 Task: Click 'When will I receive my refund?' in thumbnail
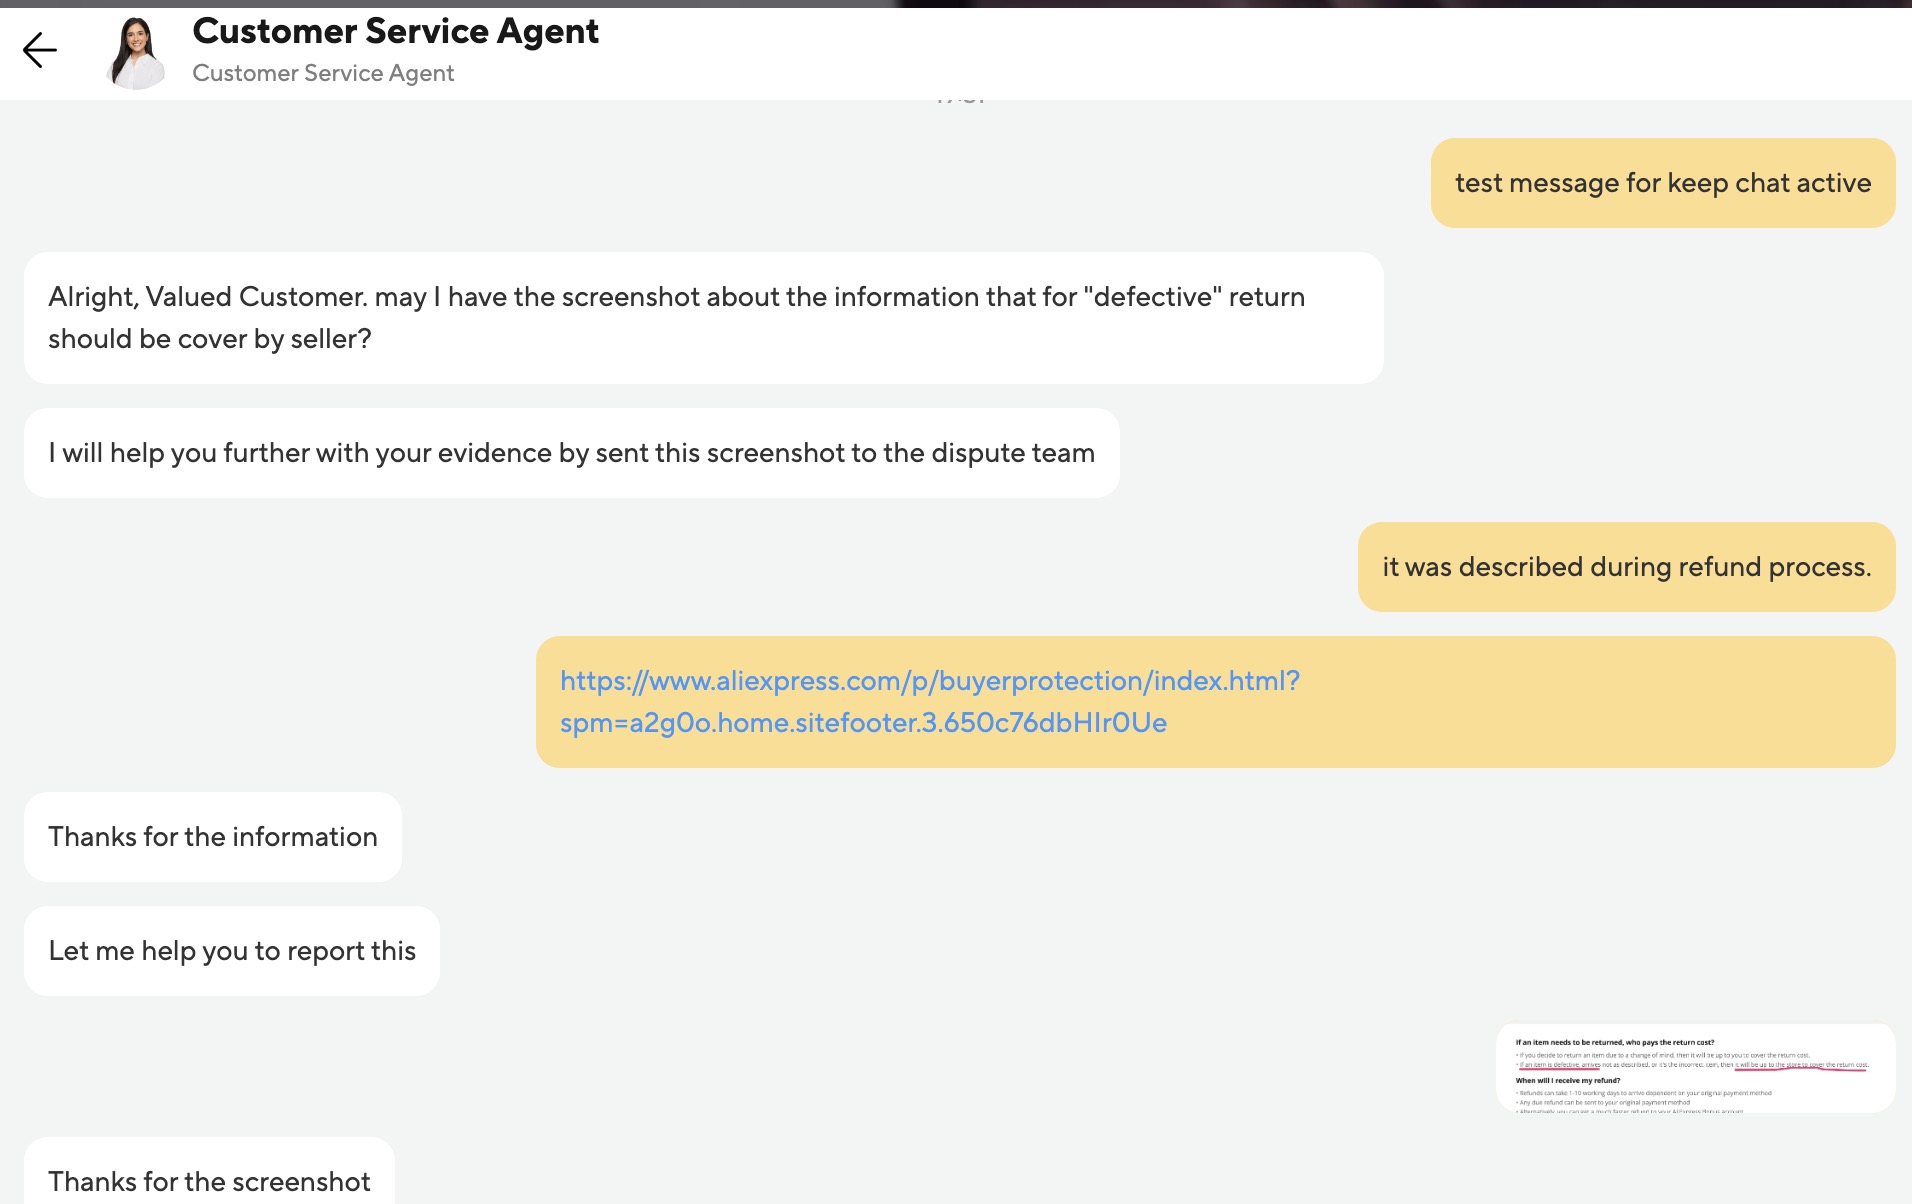1568,1081
